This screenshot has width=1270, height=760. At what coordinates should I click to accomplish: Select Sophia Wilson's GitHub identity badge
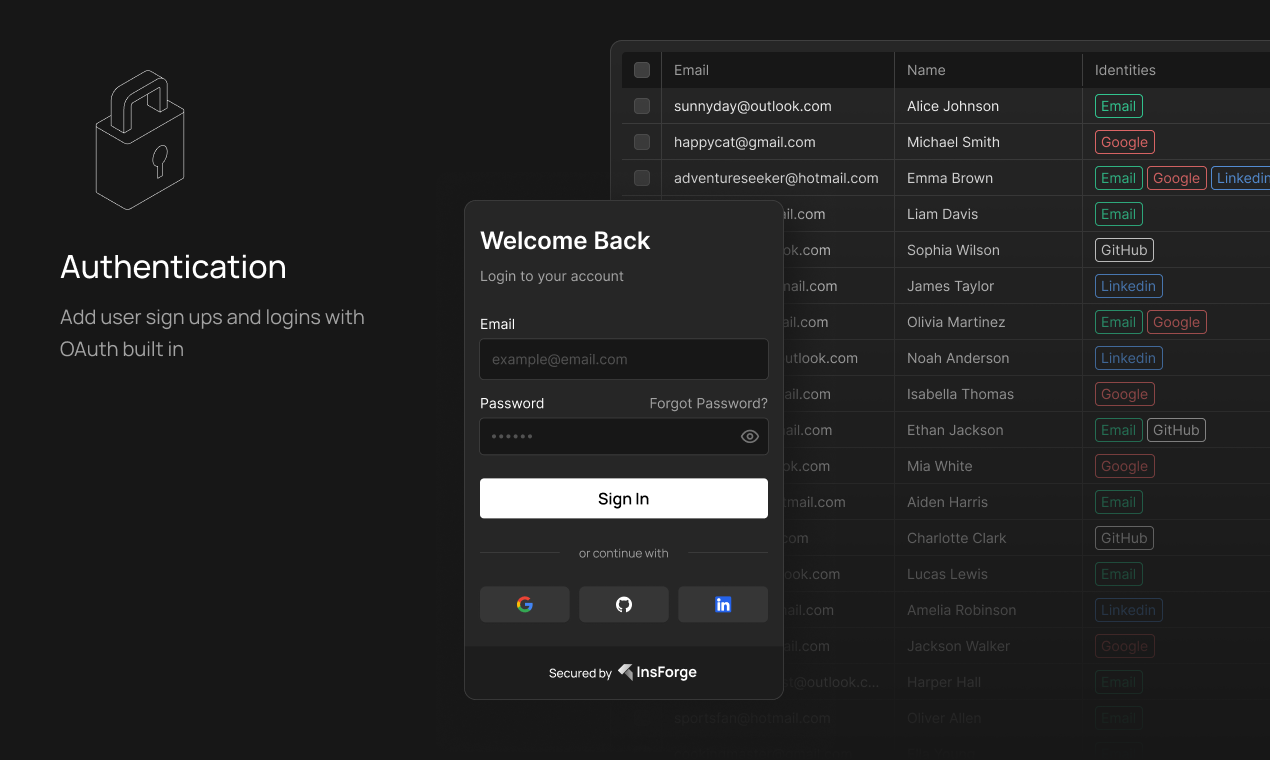1123,249
